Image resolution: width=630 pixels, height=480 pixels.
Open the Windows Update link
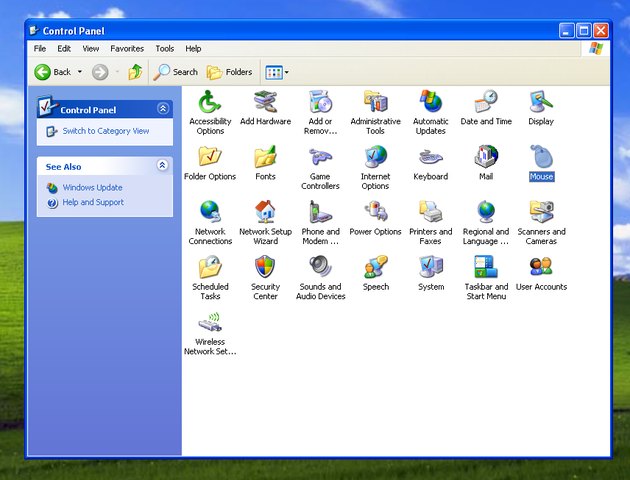[92, 188]
